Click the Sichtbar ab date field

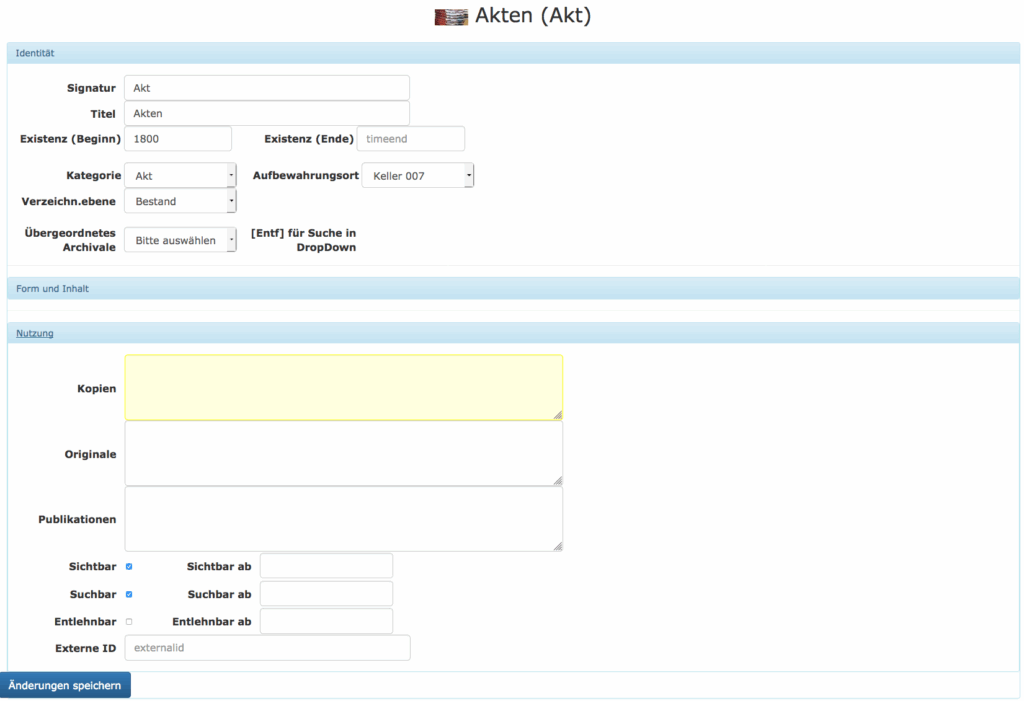(326, 566)
